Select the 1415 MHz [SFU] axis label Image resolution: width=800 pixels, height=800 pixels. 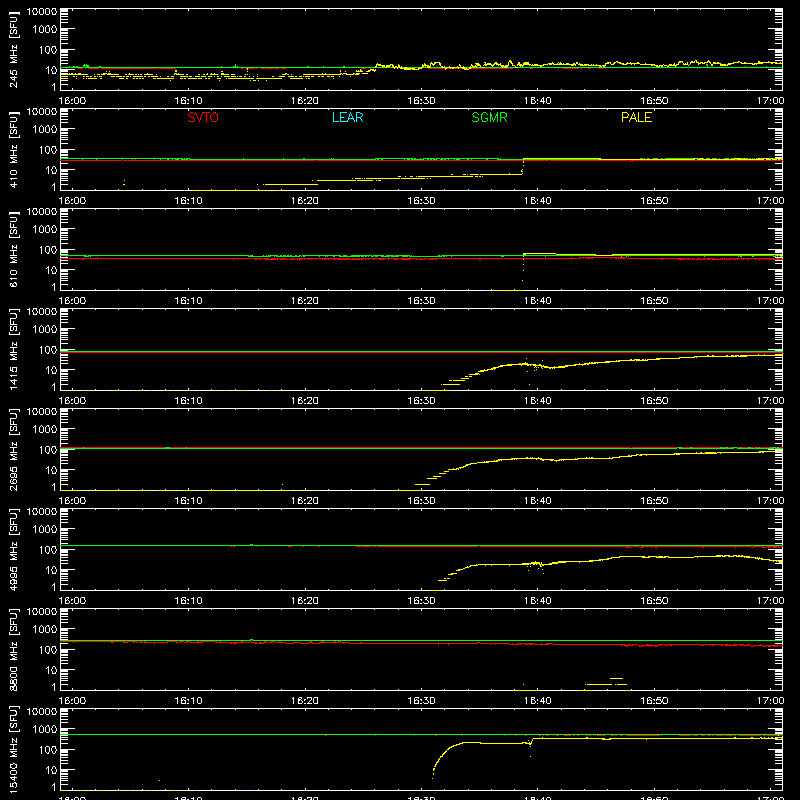coord(14,350)
